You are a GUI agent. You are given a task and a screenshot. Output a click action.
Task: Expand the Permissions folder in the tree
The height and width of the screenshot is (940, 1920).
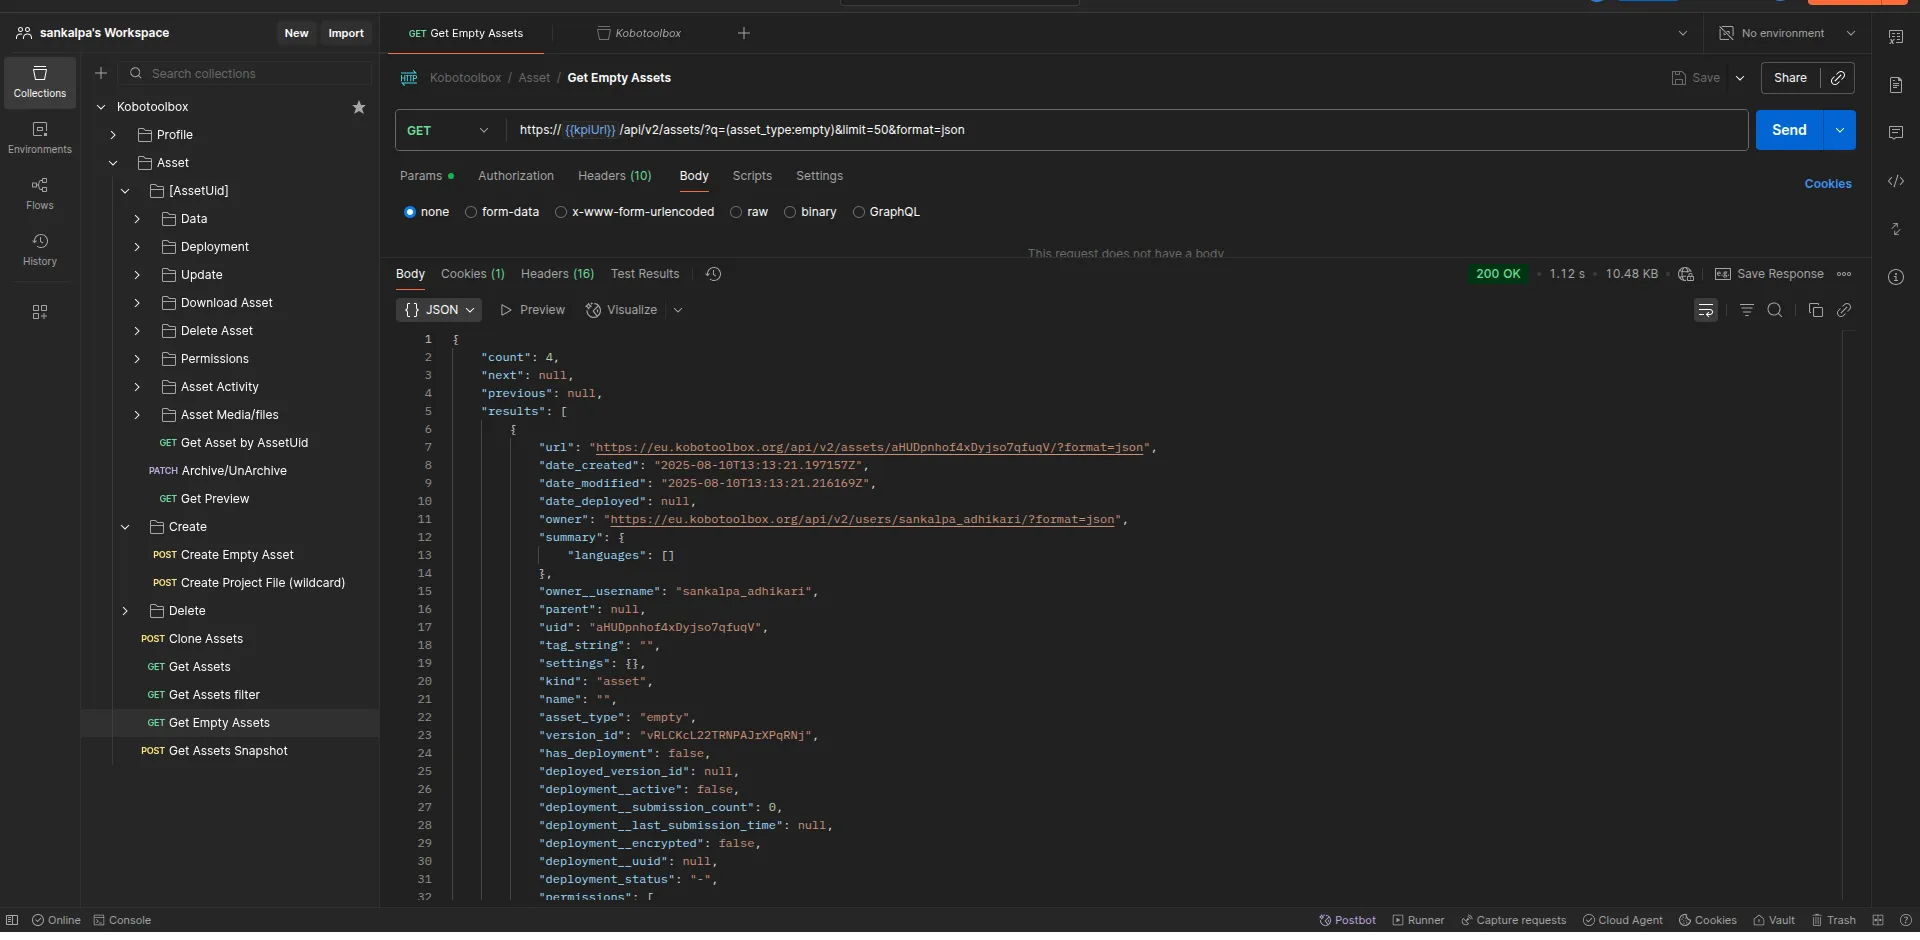tap(137, 359)
